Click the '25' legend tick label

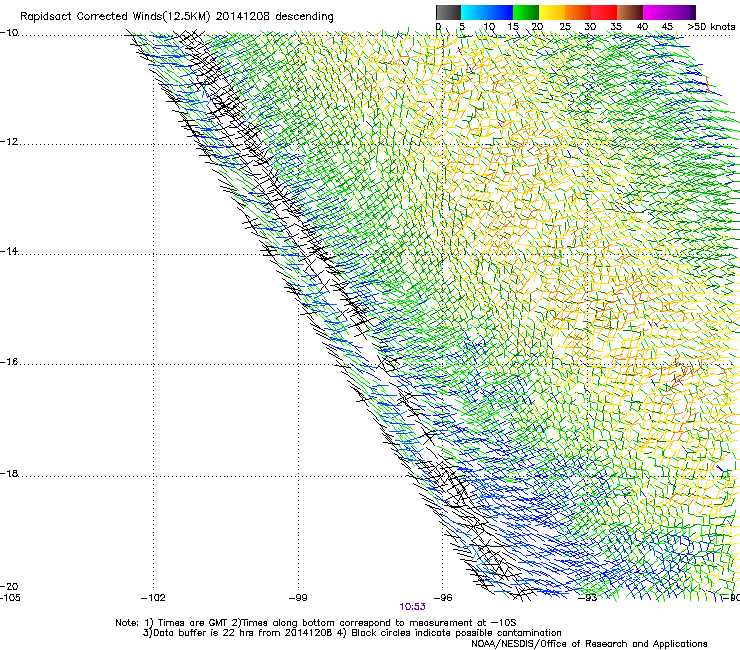[565, 27]
